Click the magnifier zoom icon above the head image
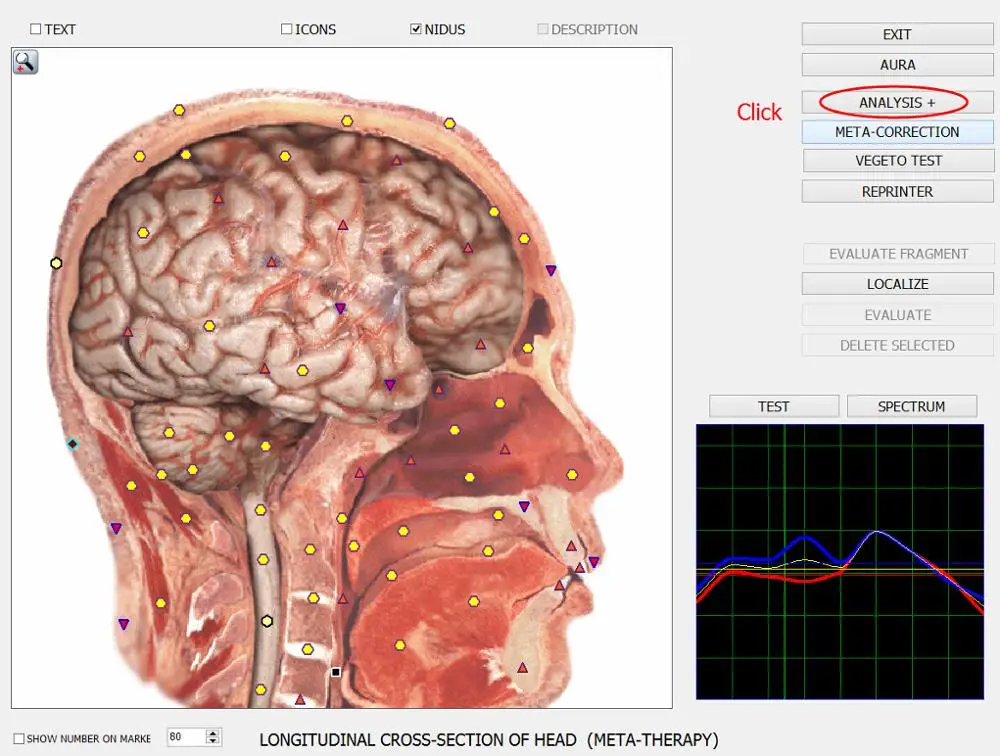The image size is (1000, 756). click(25, 62)
